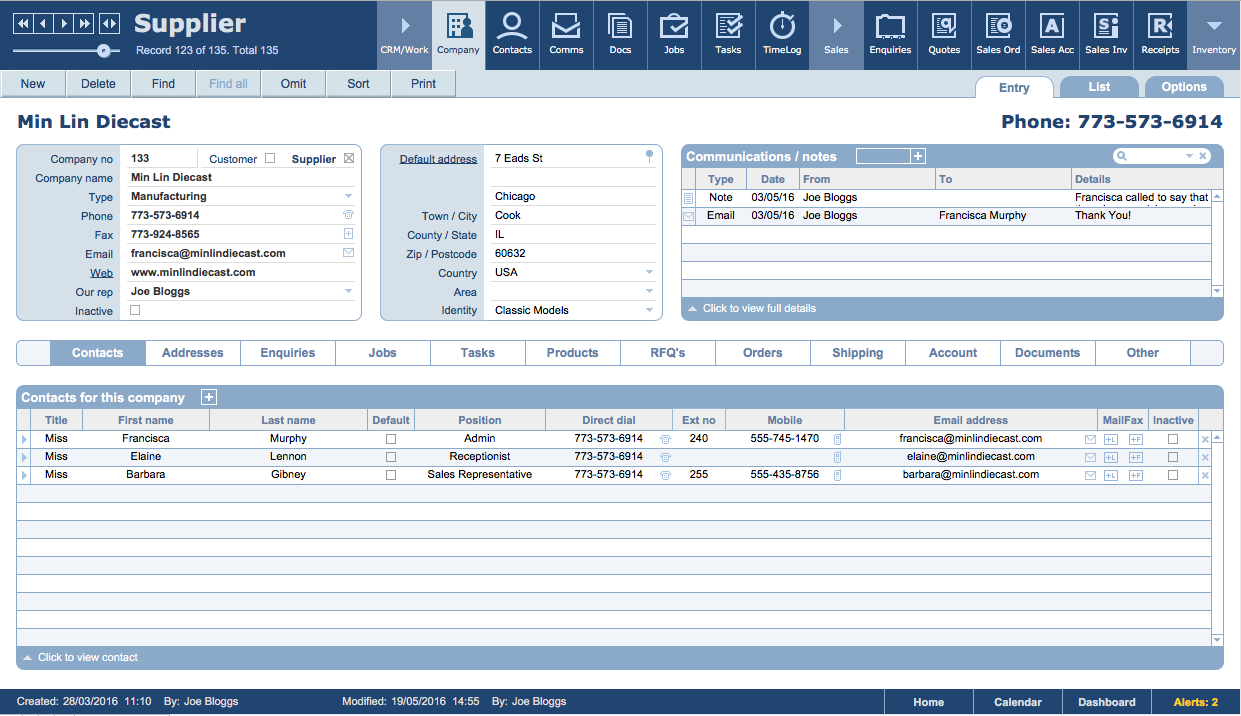Click the plus icon to add a new contact
The width and height of the screenshot is (1241, 716).
pos(209,397)
